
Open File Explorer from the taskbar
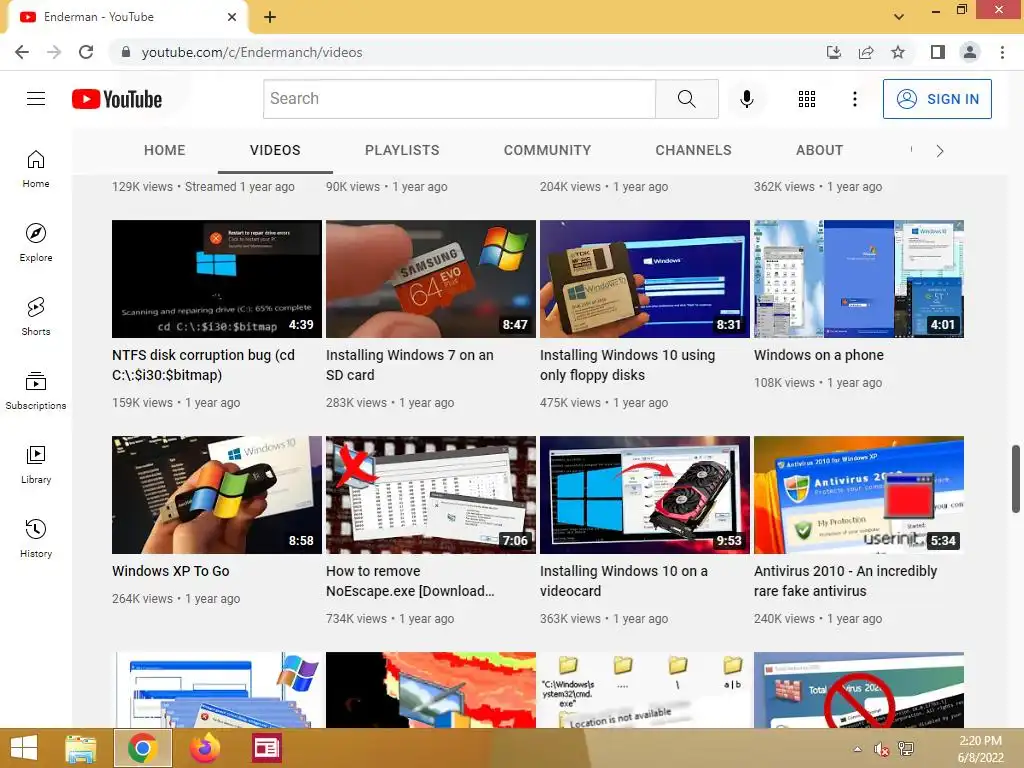click(81, 748)
